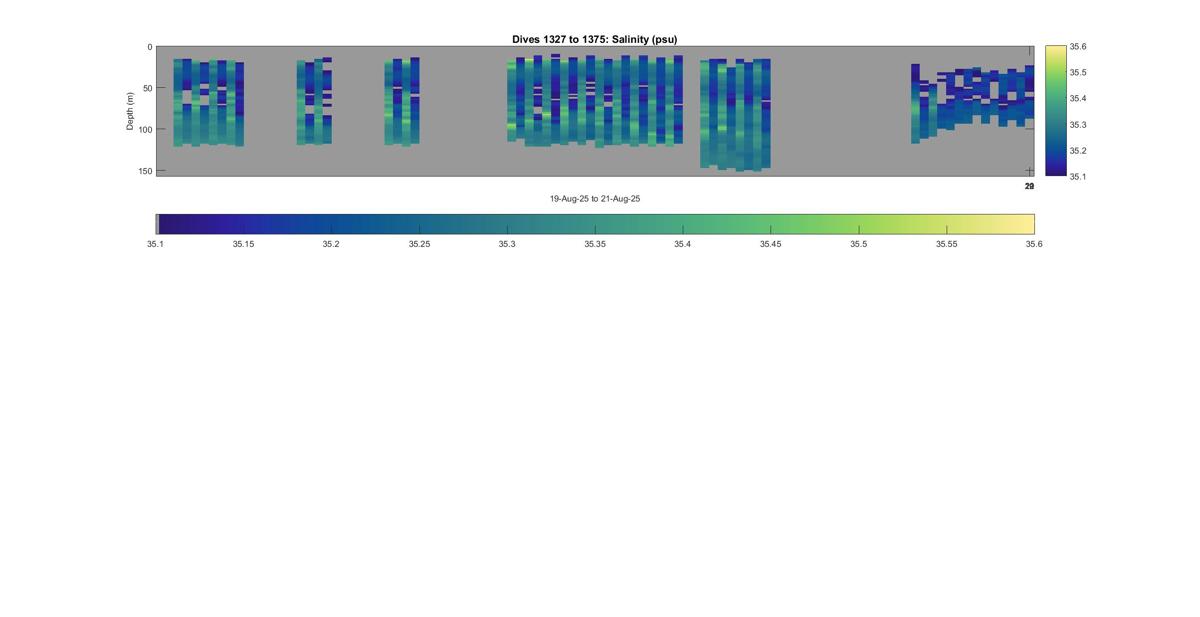Click the date range label '19-Aug-25 to 21-Aug-25'
This screenshot has width=1200, height=617.
pos(595,199)
